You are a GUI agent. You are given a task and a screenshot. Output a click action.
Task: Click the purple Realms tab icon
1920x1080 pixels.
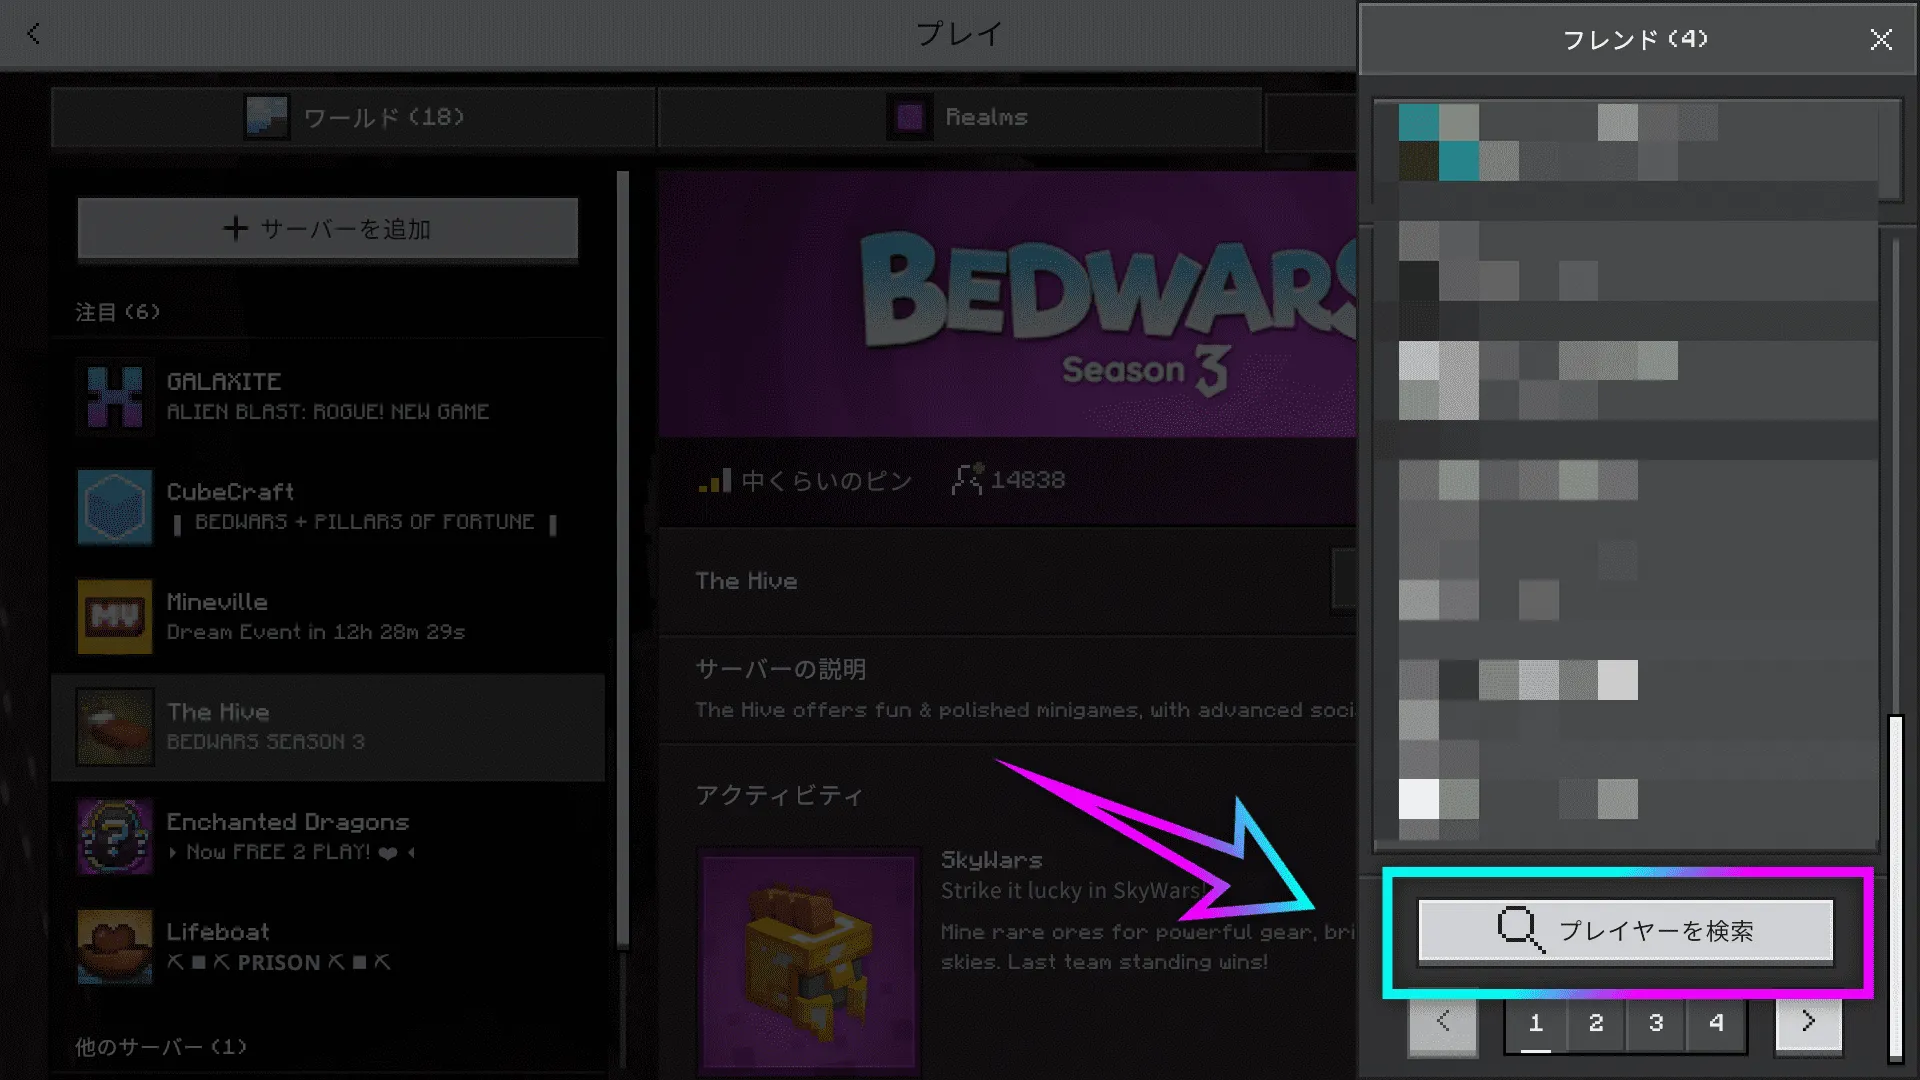pos(909,117)
